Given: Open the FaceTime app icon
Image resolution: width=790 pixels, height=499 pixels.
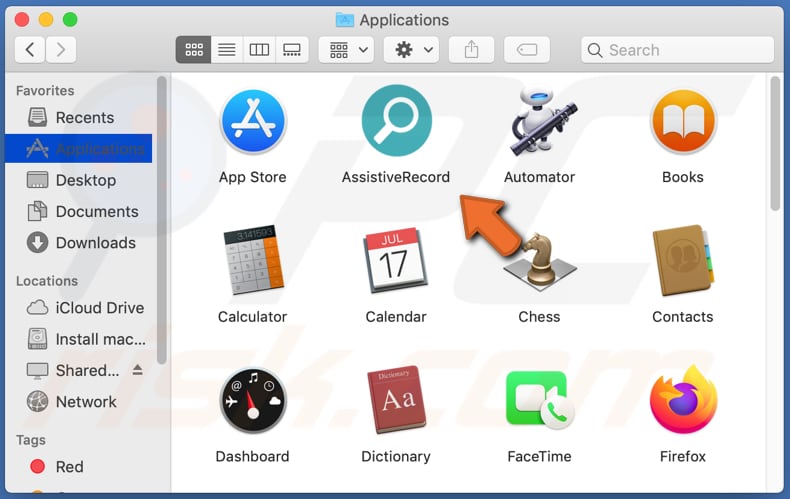Looking at the screenshot, I should click(x=540, y=401).
